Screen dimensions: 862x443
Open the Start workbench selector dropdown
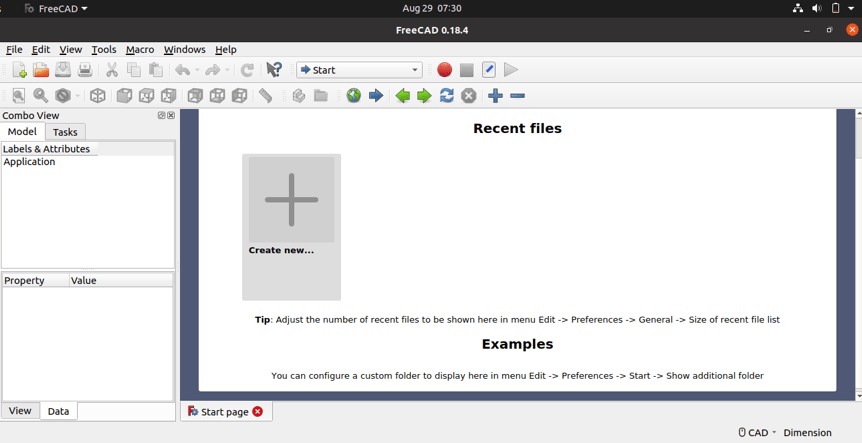(x=360, y=70)
